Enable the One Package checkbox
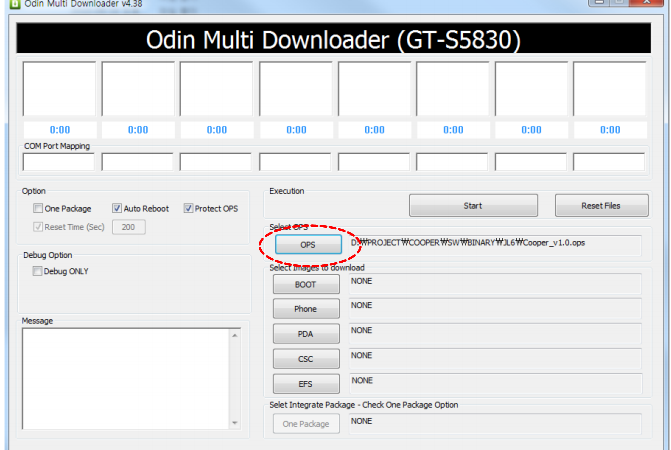The width and height of the screenshot is (671, 450). [x=38, y=209]
